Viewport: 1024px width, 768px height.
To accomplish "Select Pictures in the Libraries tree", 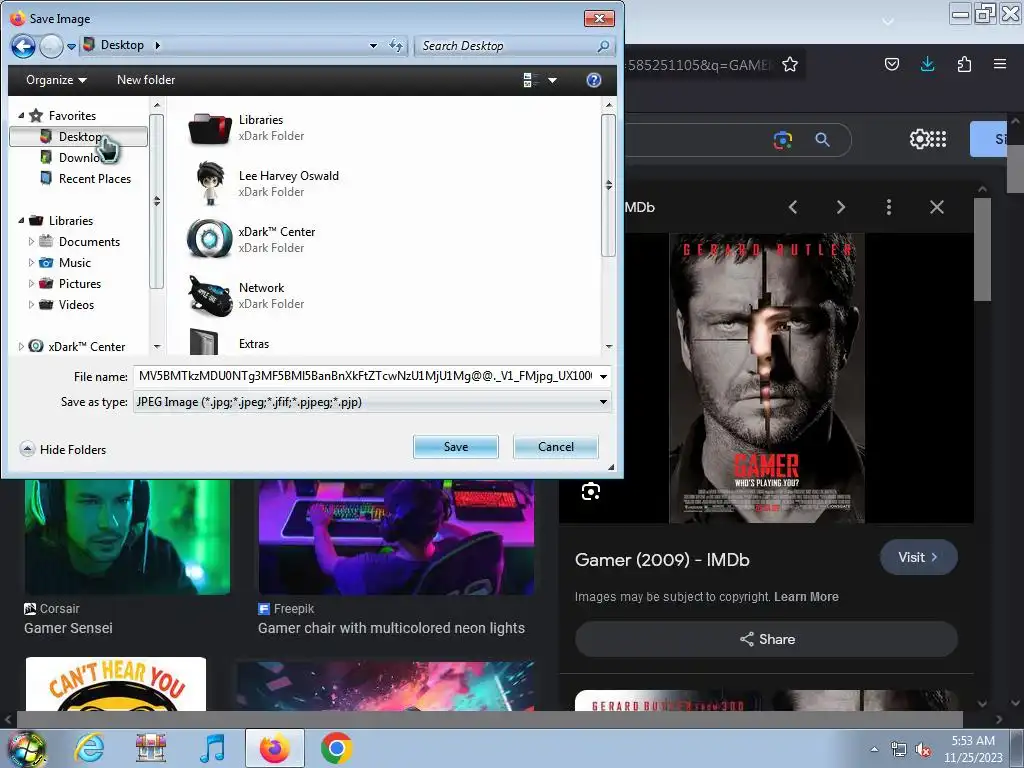I will [x=71, y=283].
